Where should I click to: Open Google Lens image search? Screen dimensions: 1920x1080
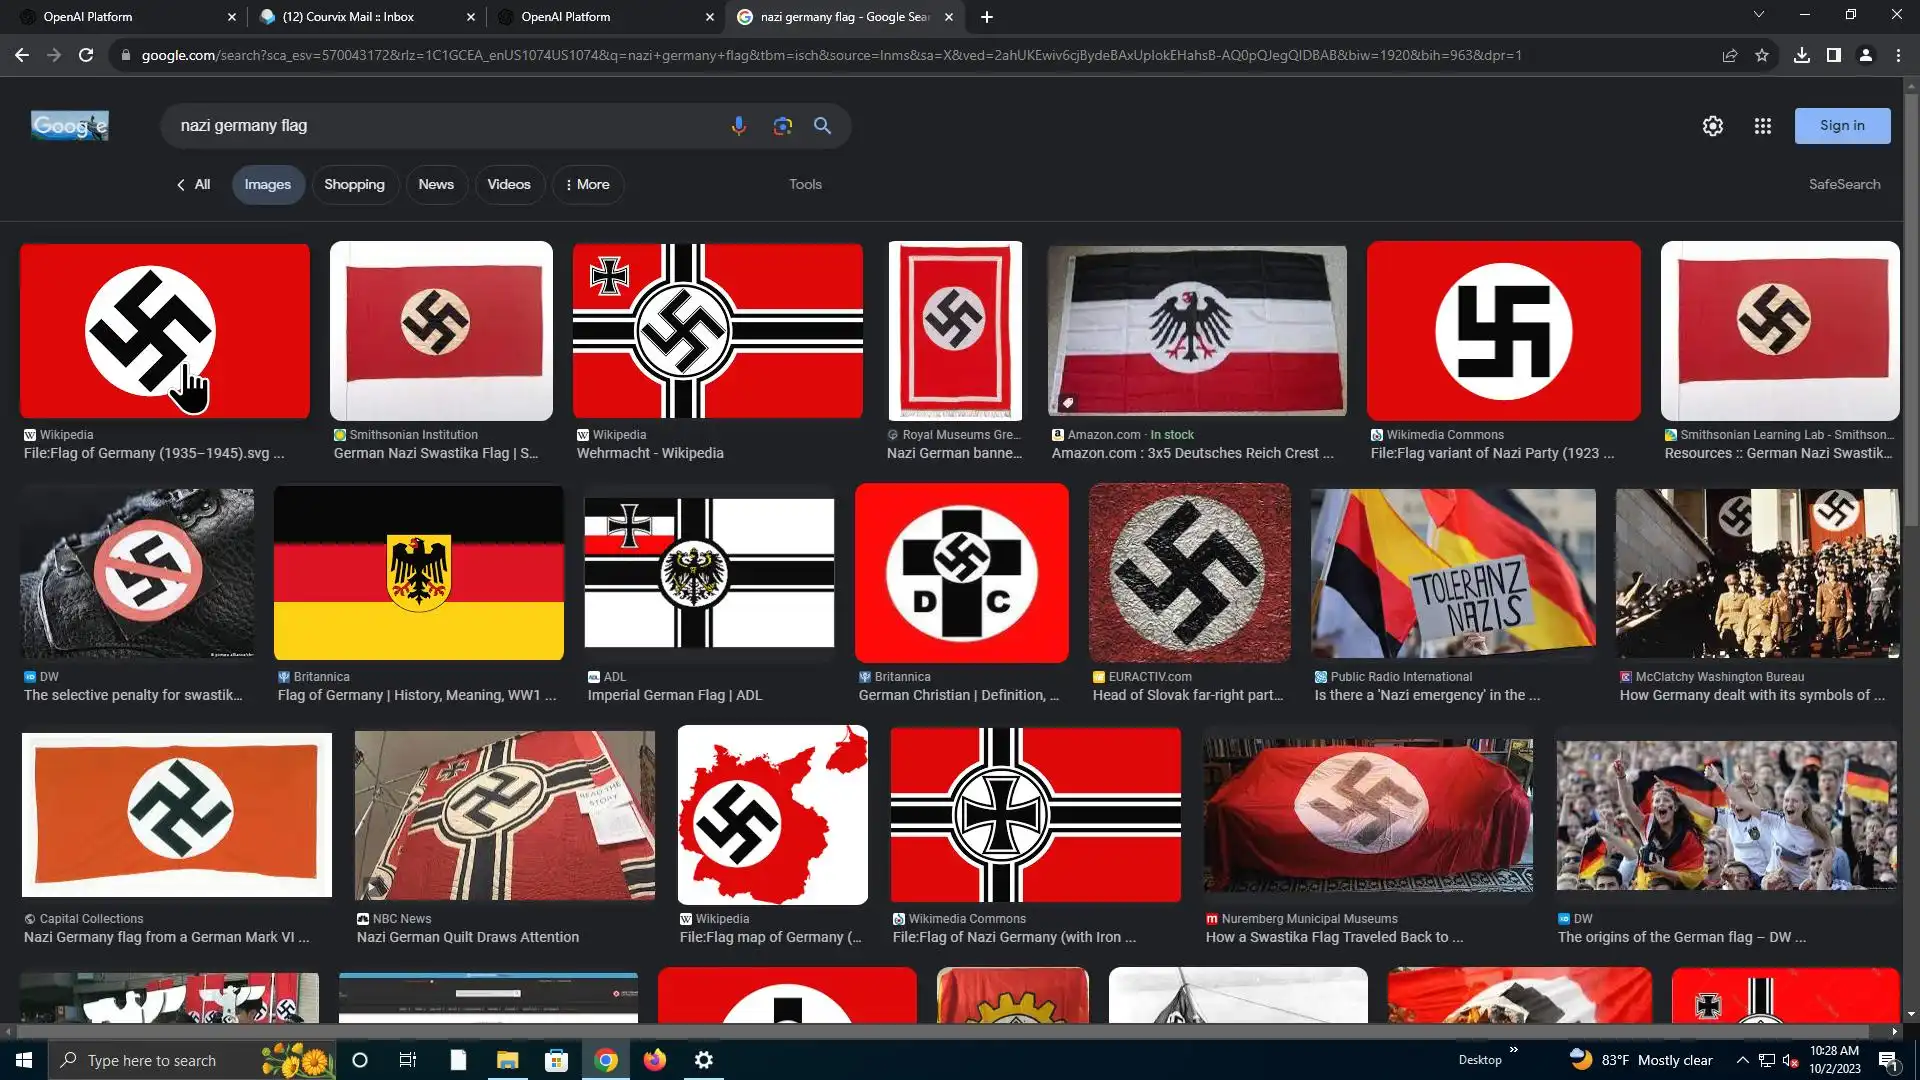[x=782, y=126]
